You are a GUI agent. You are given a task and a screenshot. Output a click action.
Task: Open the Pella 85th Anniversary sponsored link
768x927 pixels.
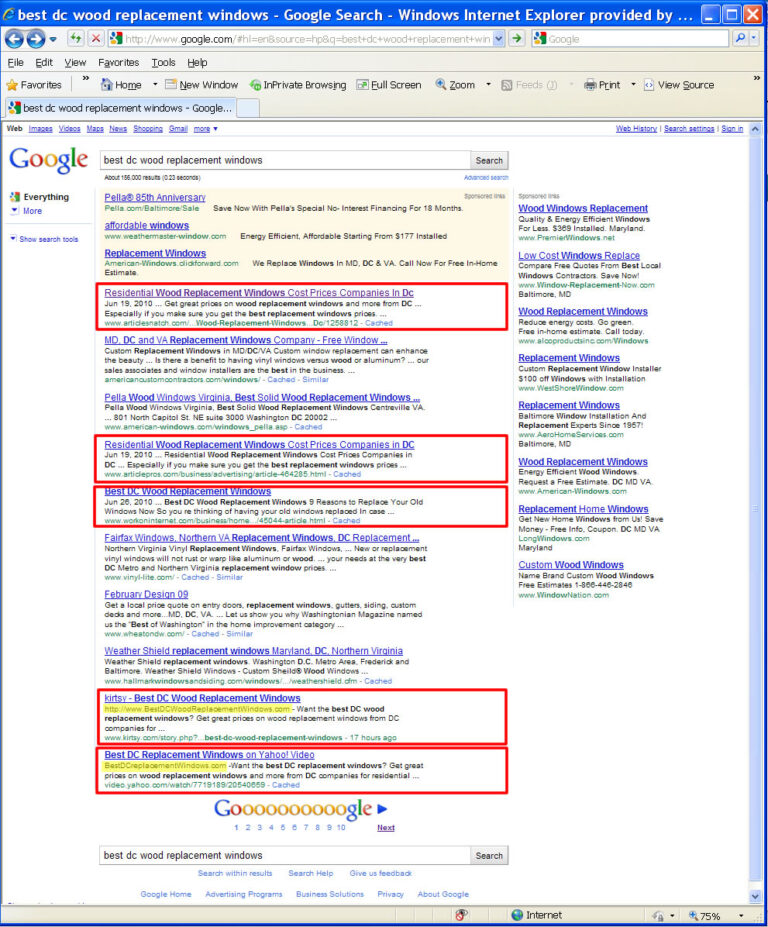coord(155,197)
